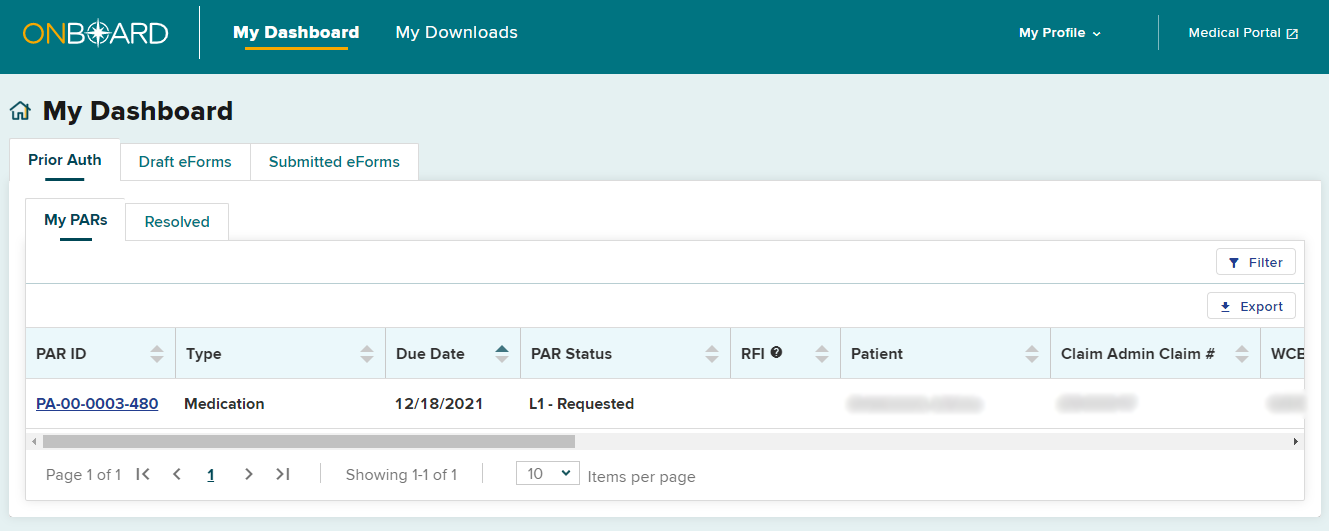
Task: Go to the next page arrow
Action: pos(249,474)
